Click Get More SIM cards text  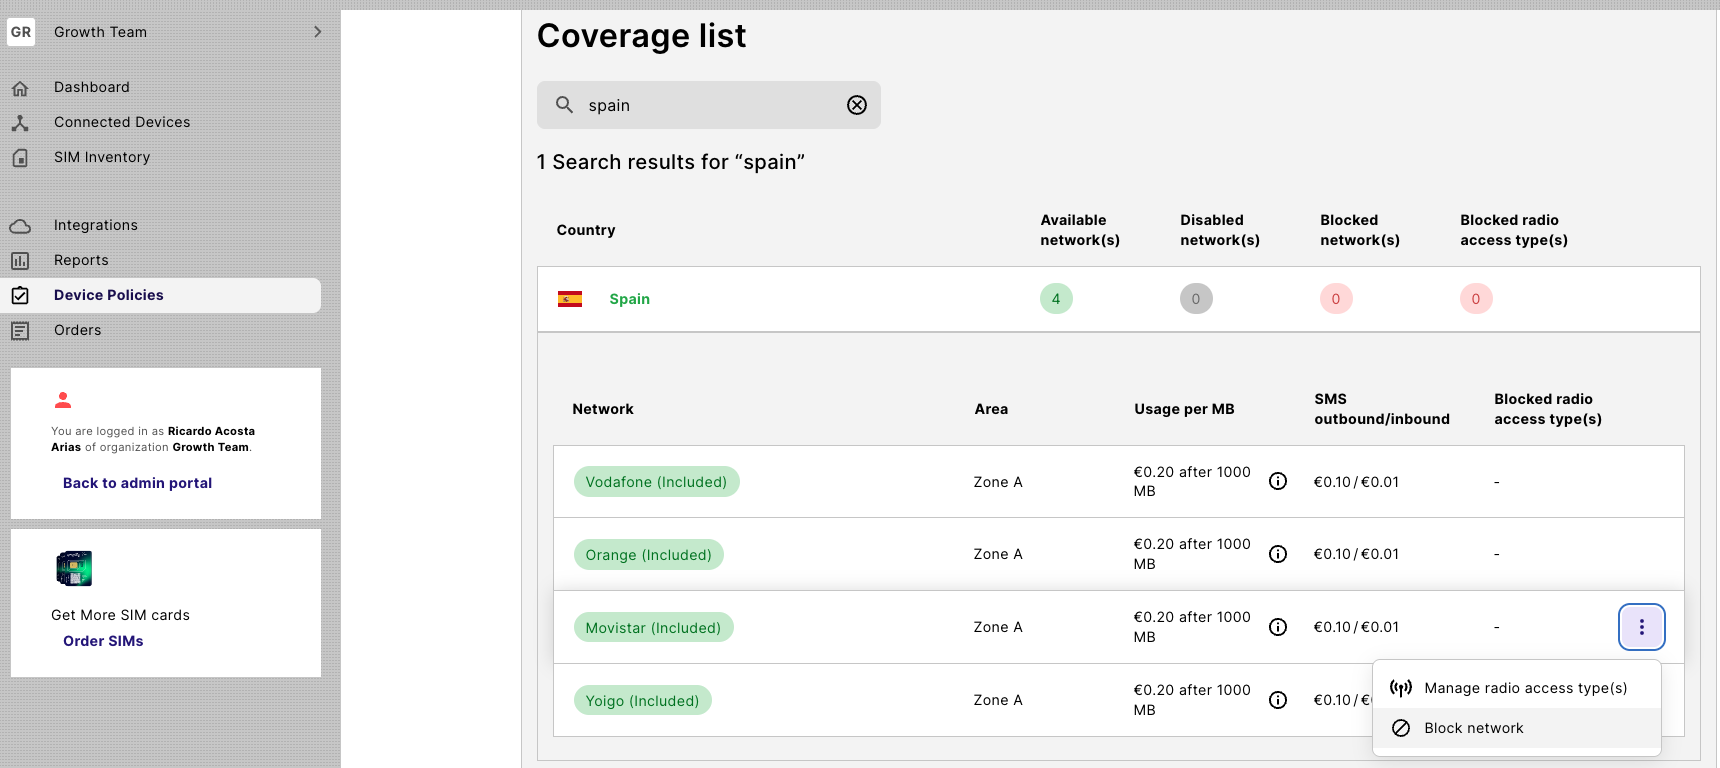pos(120,615)
